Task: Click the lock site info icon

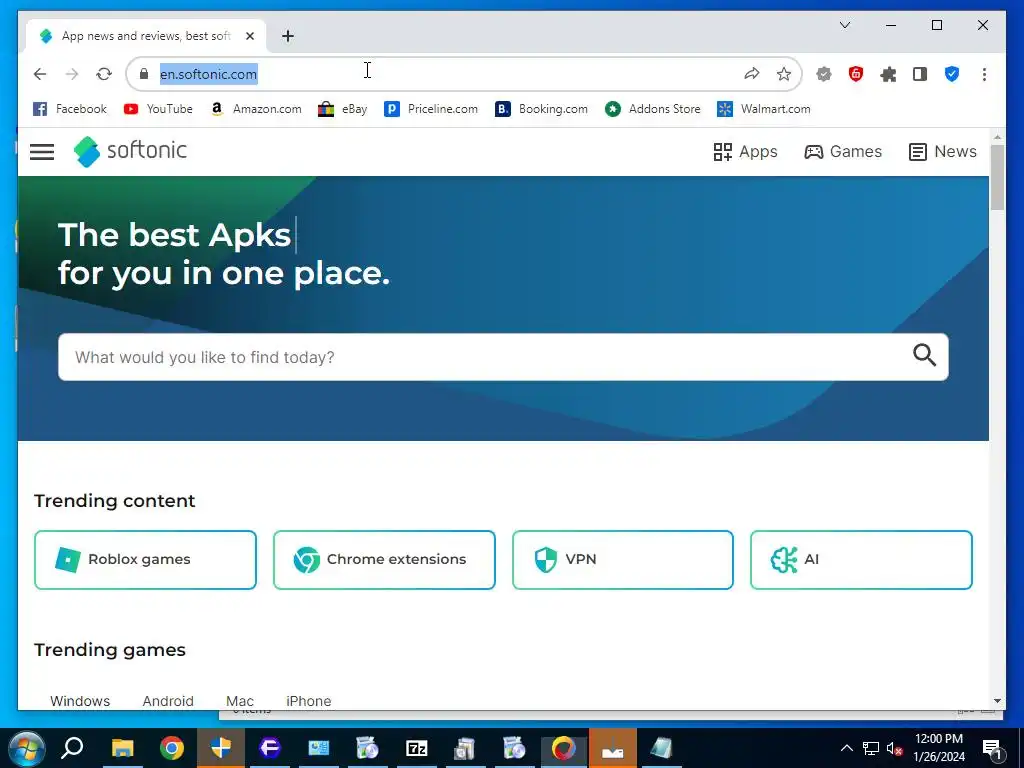Action: 144,74
